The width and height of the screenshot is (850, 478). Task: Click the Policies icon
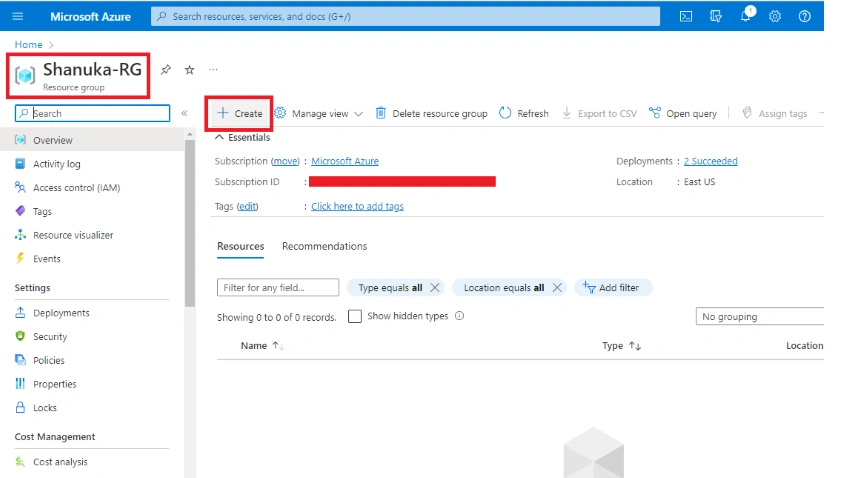click(20, 360)
